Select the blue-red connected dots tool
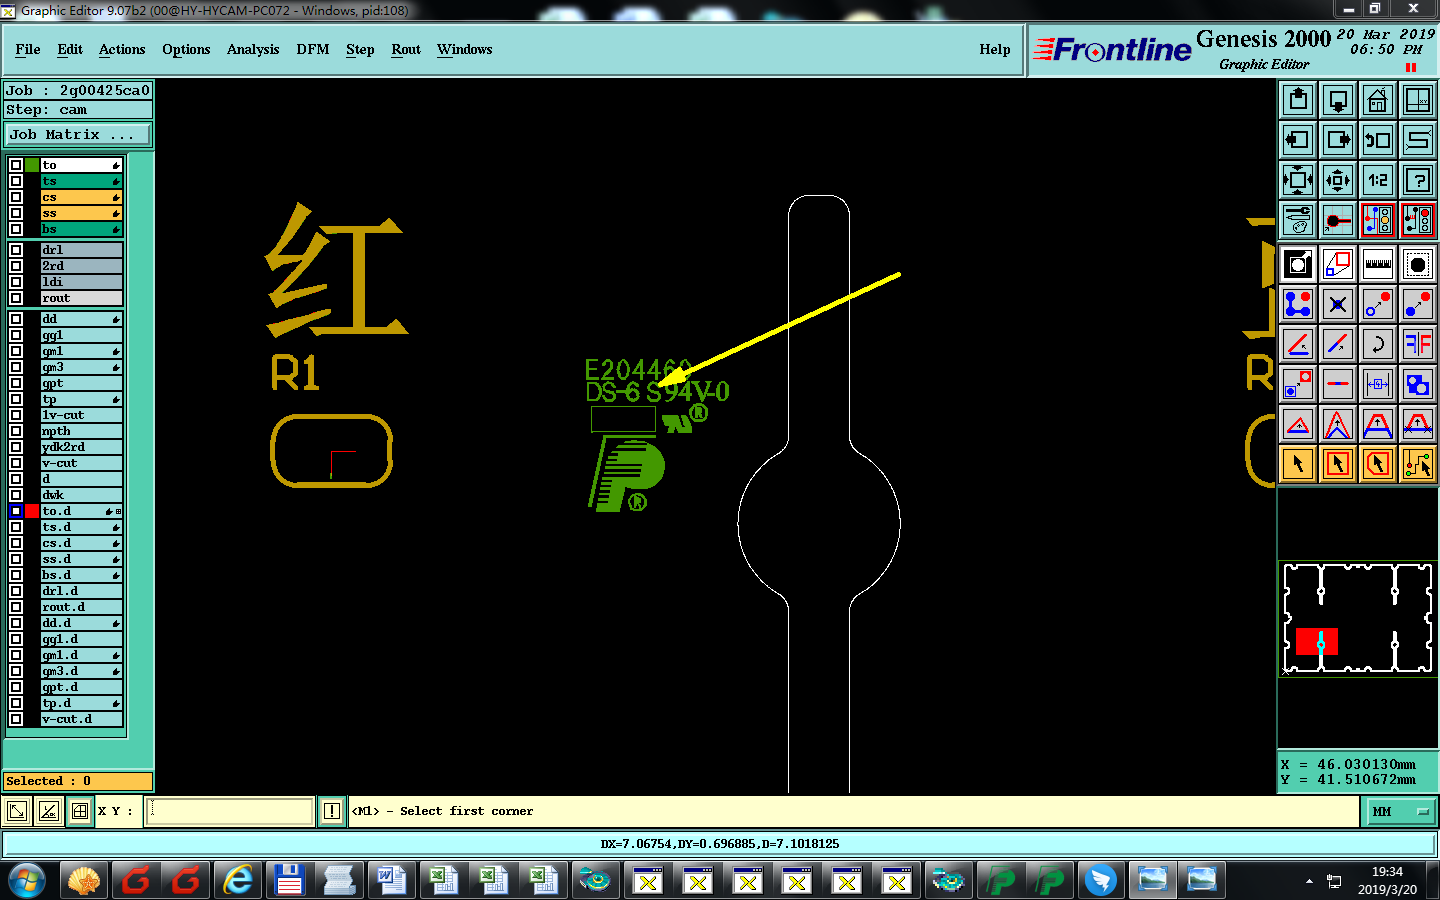This screenshot has width=1440, height=900. tap(1298, 304)
